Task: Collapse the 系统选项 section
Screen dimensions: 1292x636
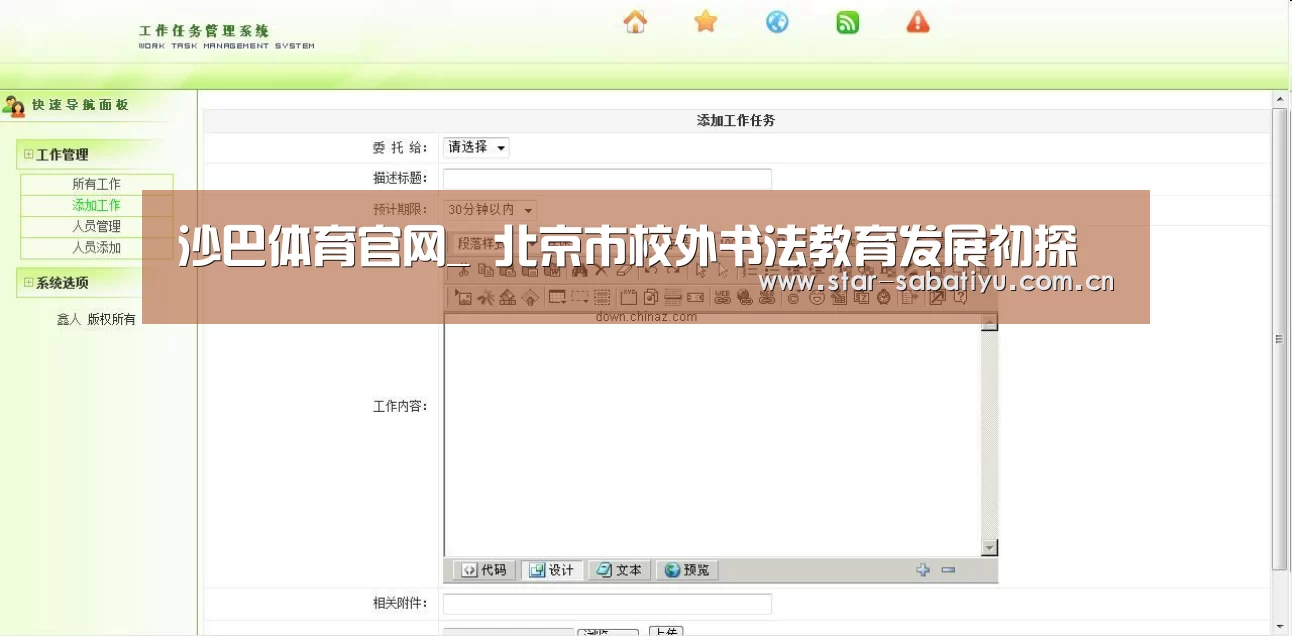Action: (x=29, y=283)
